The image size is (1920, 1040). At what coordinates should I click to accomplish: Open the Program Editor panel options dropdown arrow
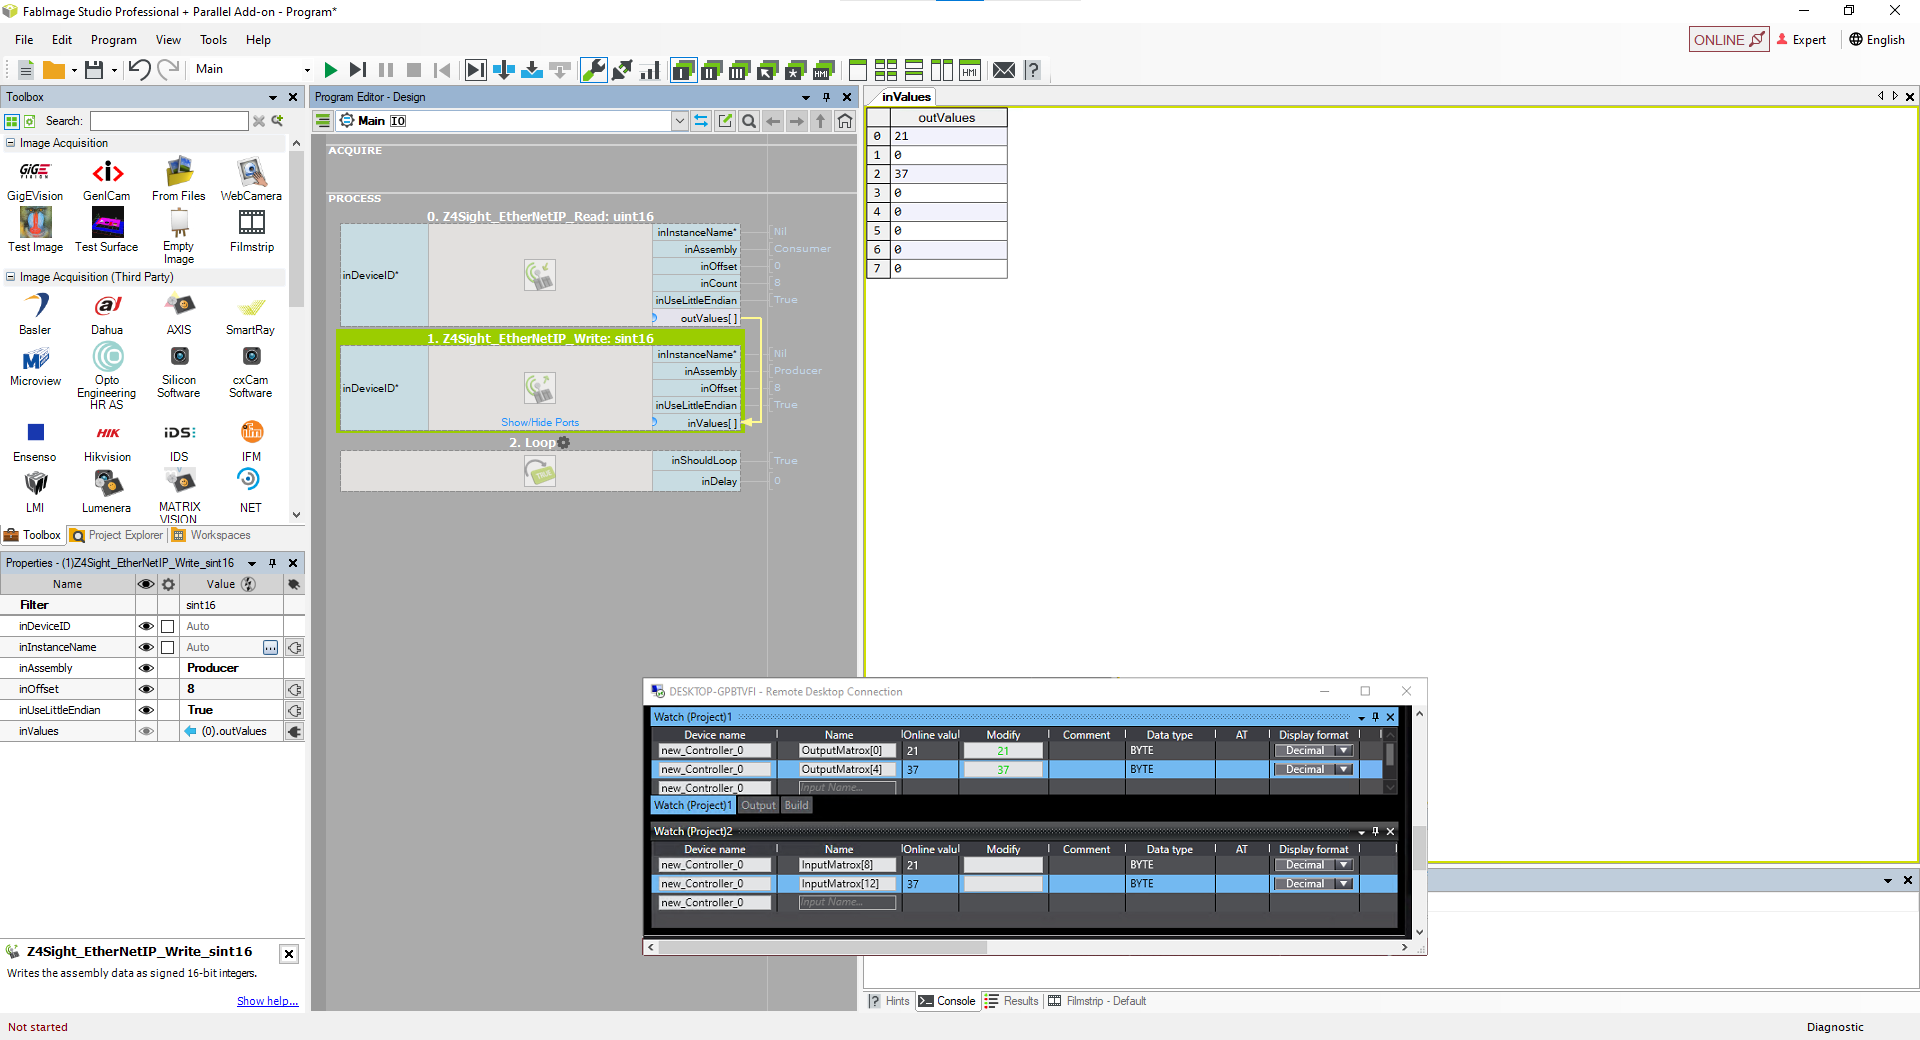point(805,98)
